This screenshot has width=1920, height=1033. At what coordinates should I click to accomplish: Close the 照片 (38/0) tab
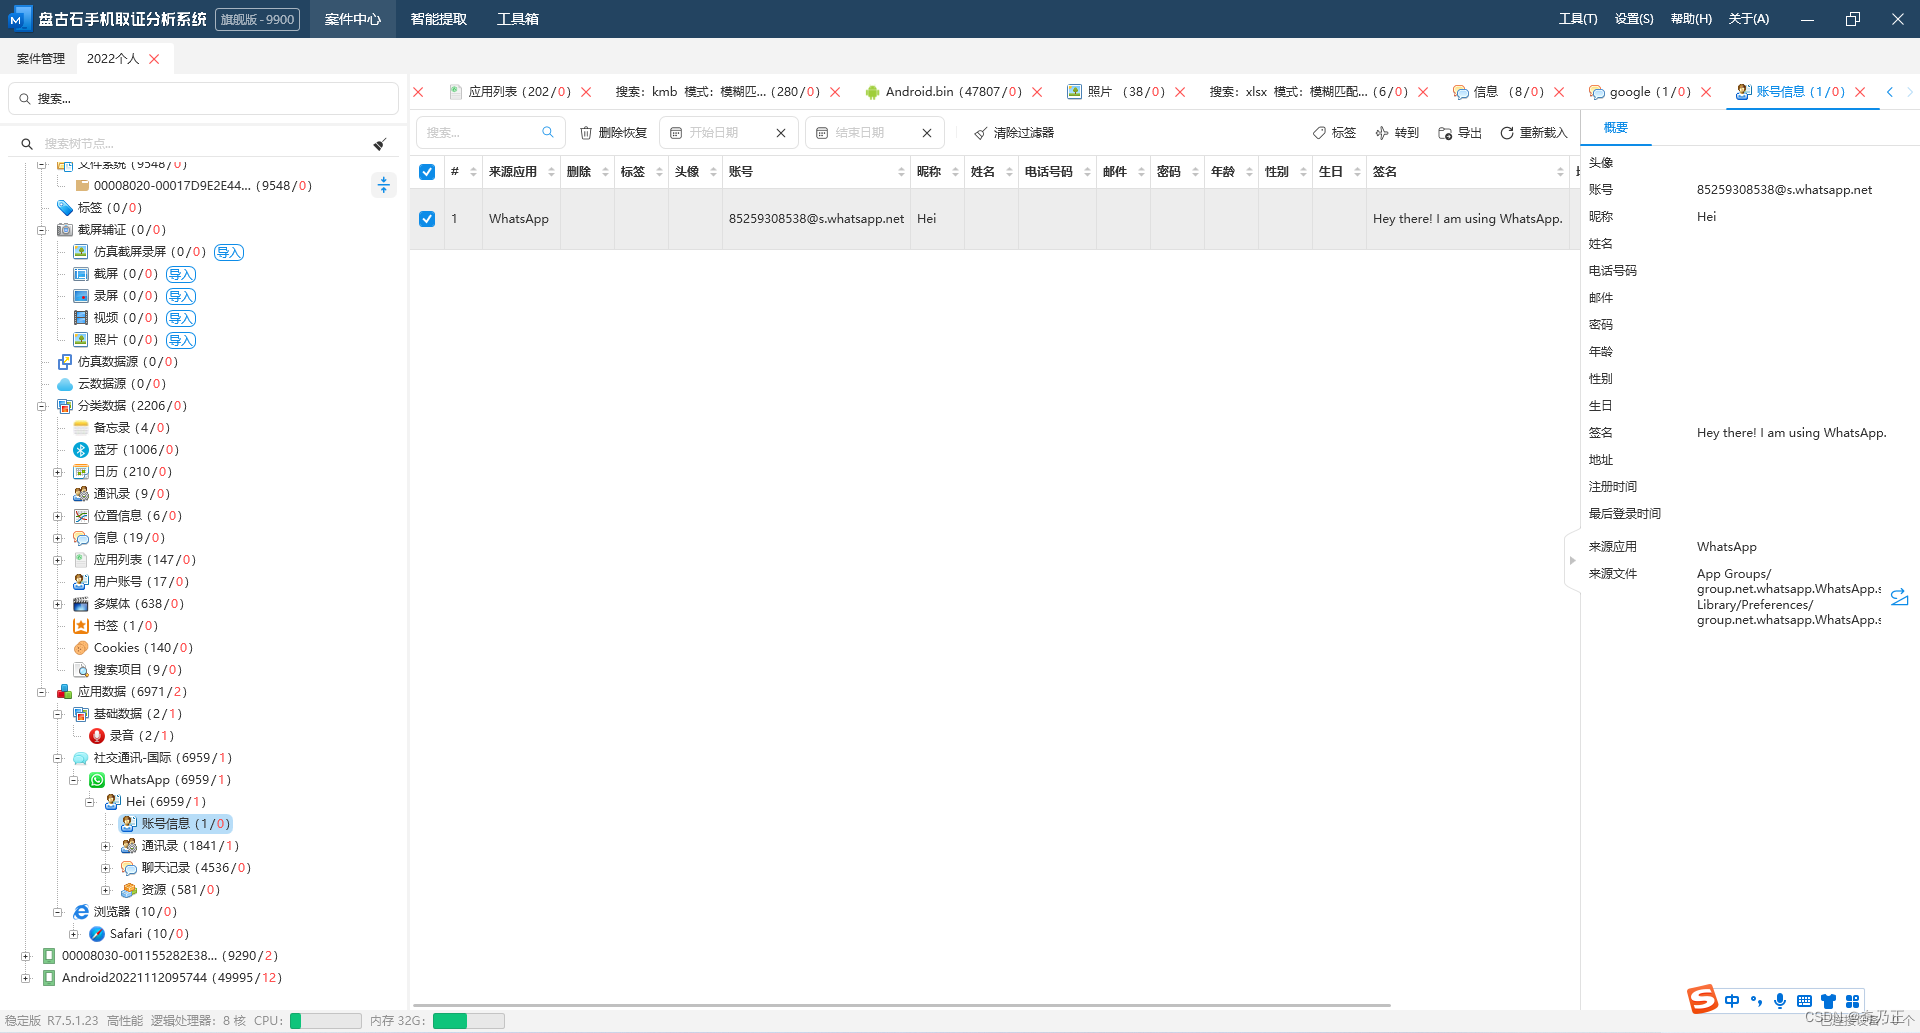point(1180,92)
